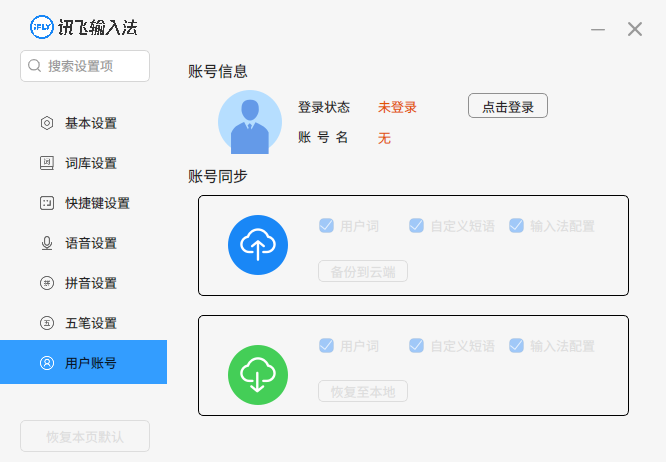
Task: Click the iFLY logo icon
Action: [x=42, y=27]
